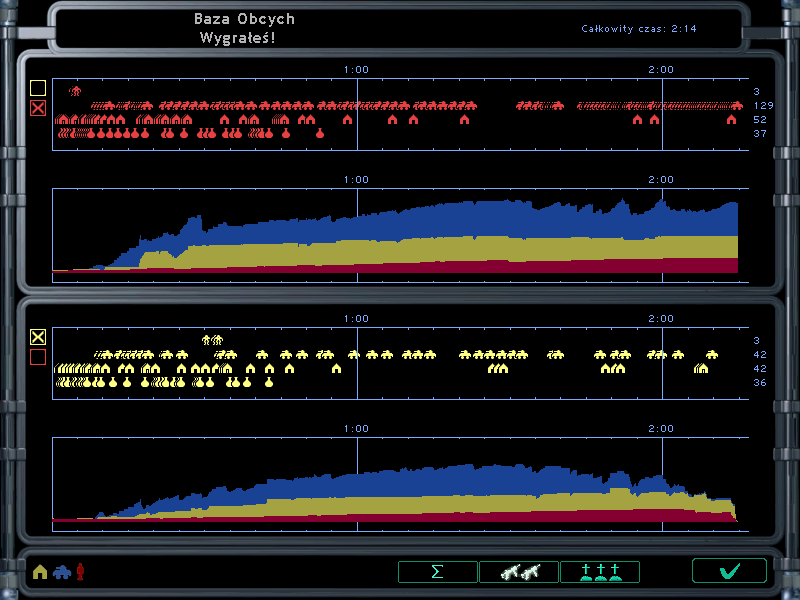Click the 2:00 marker above red events timeline
The image size is (800, 600).
point(661,69)
